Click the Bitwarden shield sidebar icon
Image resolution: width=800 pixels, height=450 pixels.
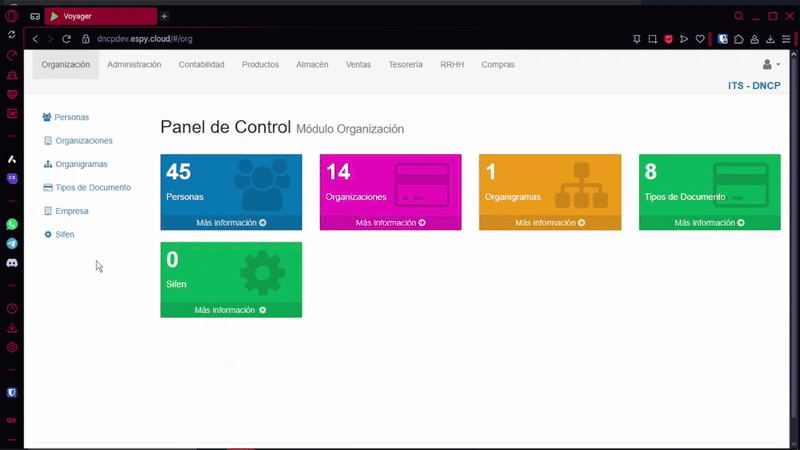click(12, 393)
